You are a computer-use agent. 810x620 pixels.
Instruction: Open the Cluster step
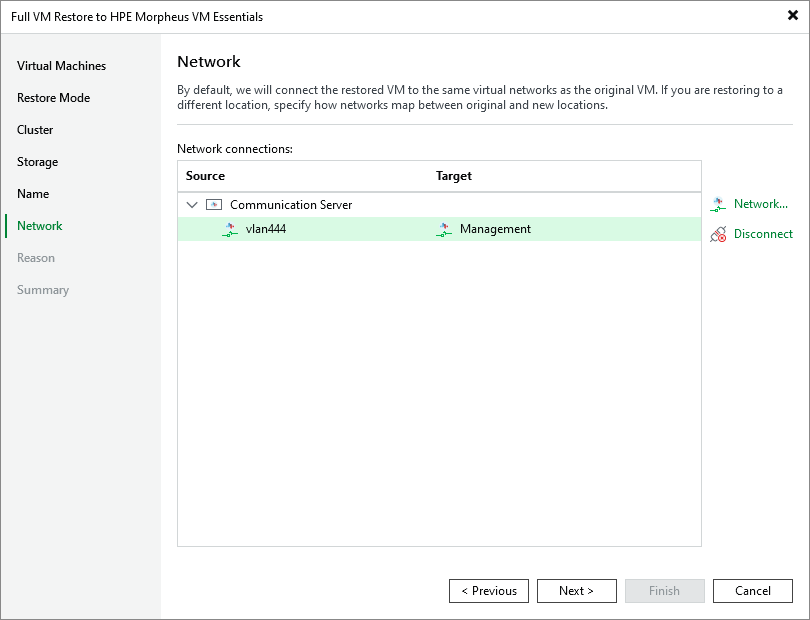[x=35, y=130]
